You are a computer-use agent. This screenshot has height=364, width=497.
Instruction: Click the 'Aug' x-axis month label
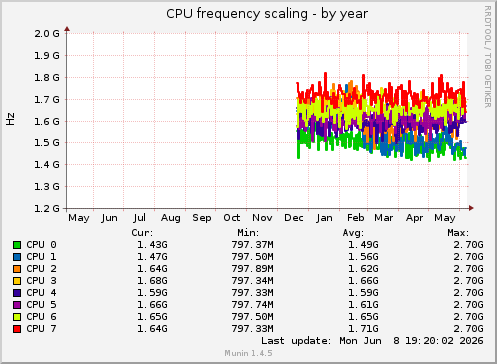tap(171, 218)
